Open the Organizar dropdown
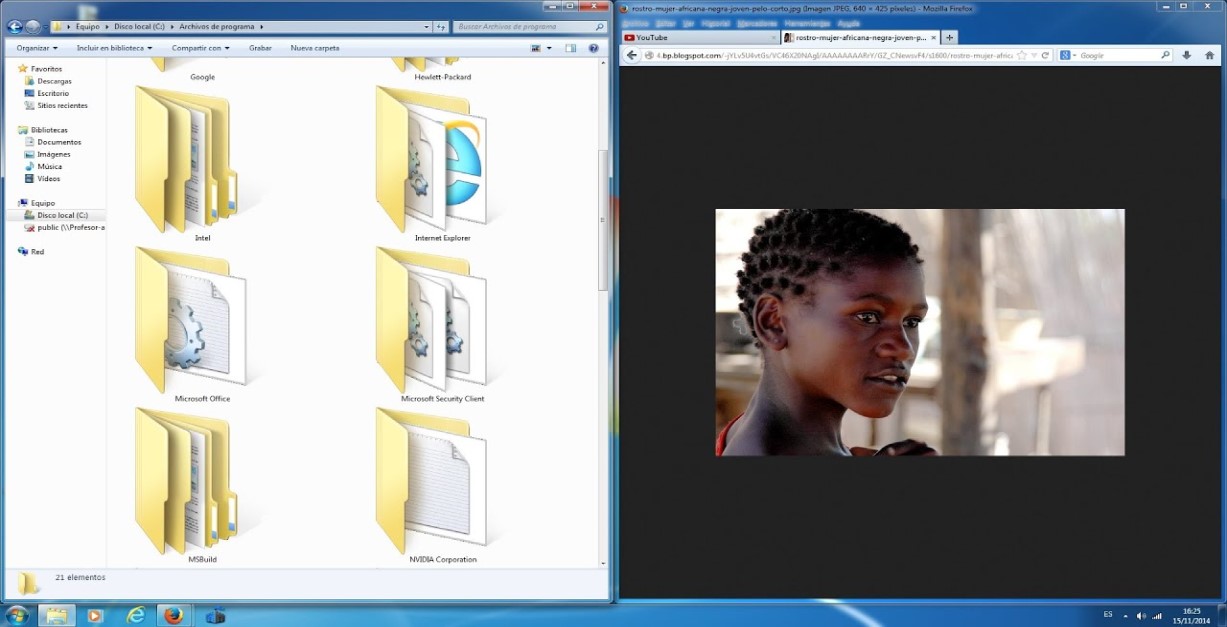Screen dimensions: 1227x627 pyautogui.click(x=37, y=46)
